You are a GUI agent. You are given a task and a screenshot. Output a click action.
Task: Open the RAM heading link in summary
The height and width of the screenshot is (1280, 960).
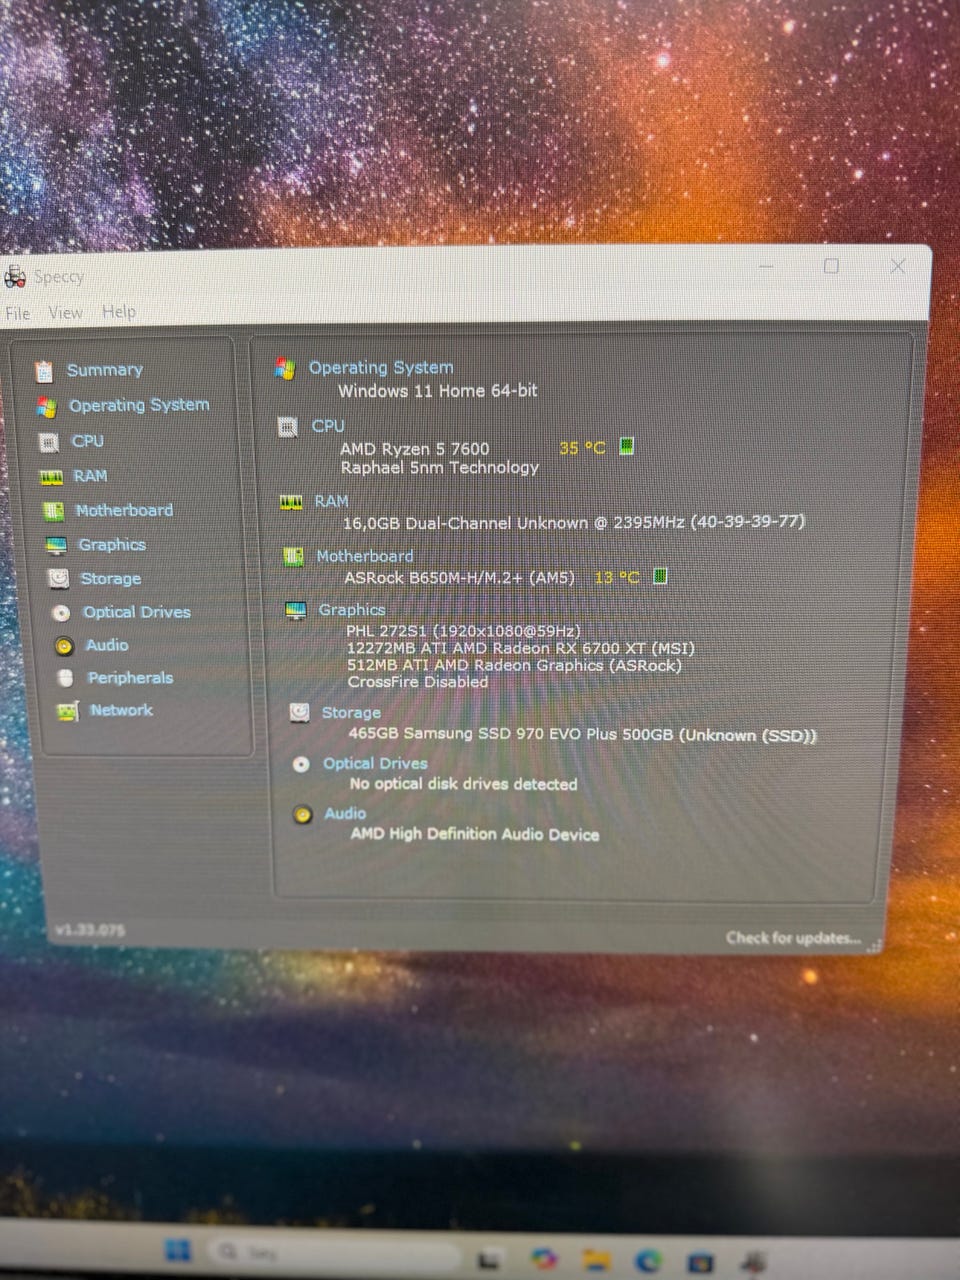(x=332, y=501)
